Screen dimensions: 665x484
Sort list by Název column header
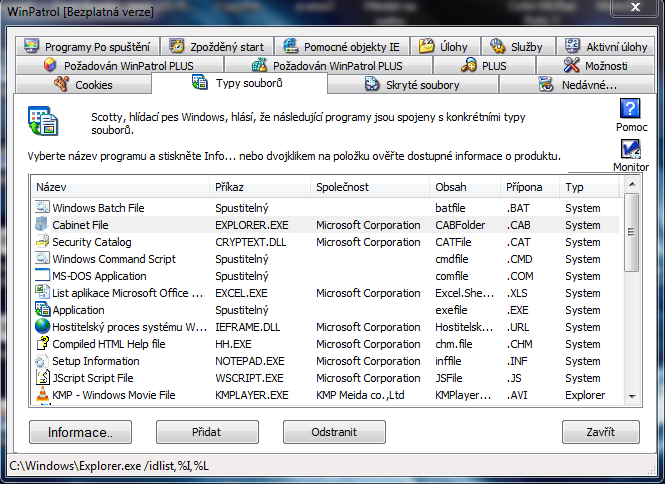(120, 187)
